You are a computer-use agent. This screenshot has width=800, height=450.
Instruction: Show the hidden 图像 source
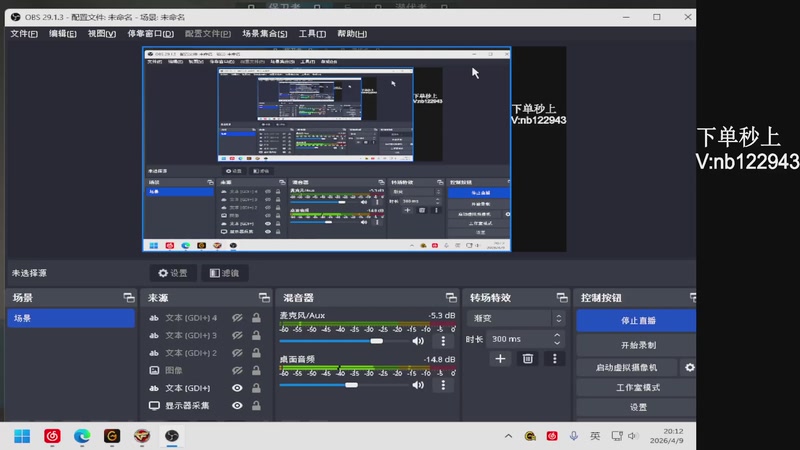237,370
